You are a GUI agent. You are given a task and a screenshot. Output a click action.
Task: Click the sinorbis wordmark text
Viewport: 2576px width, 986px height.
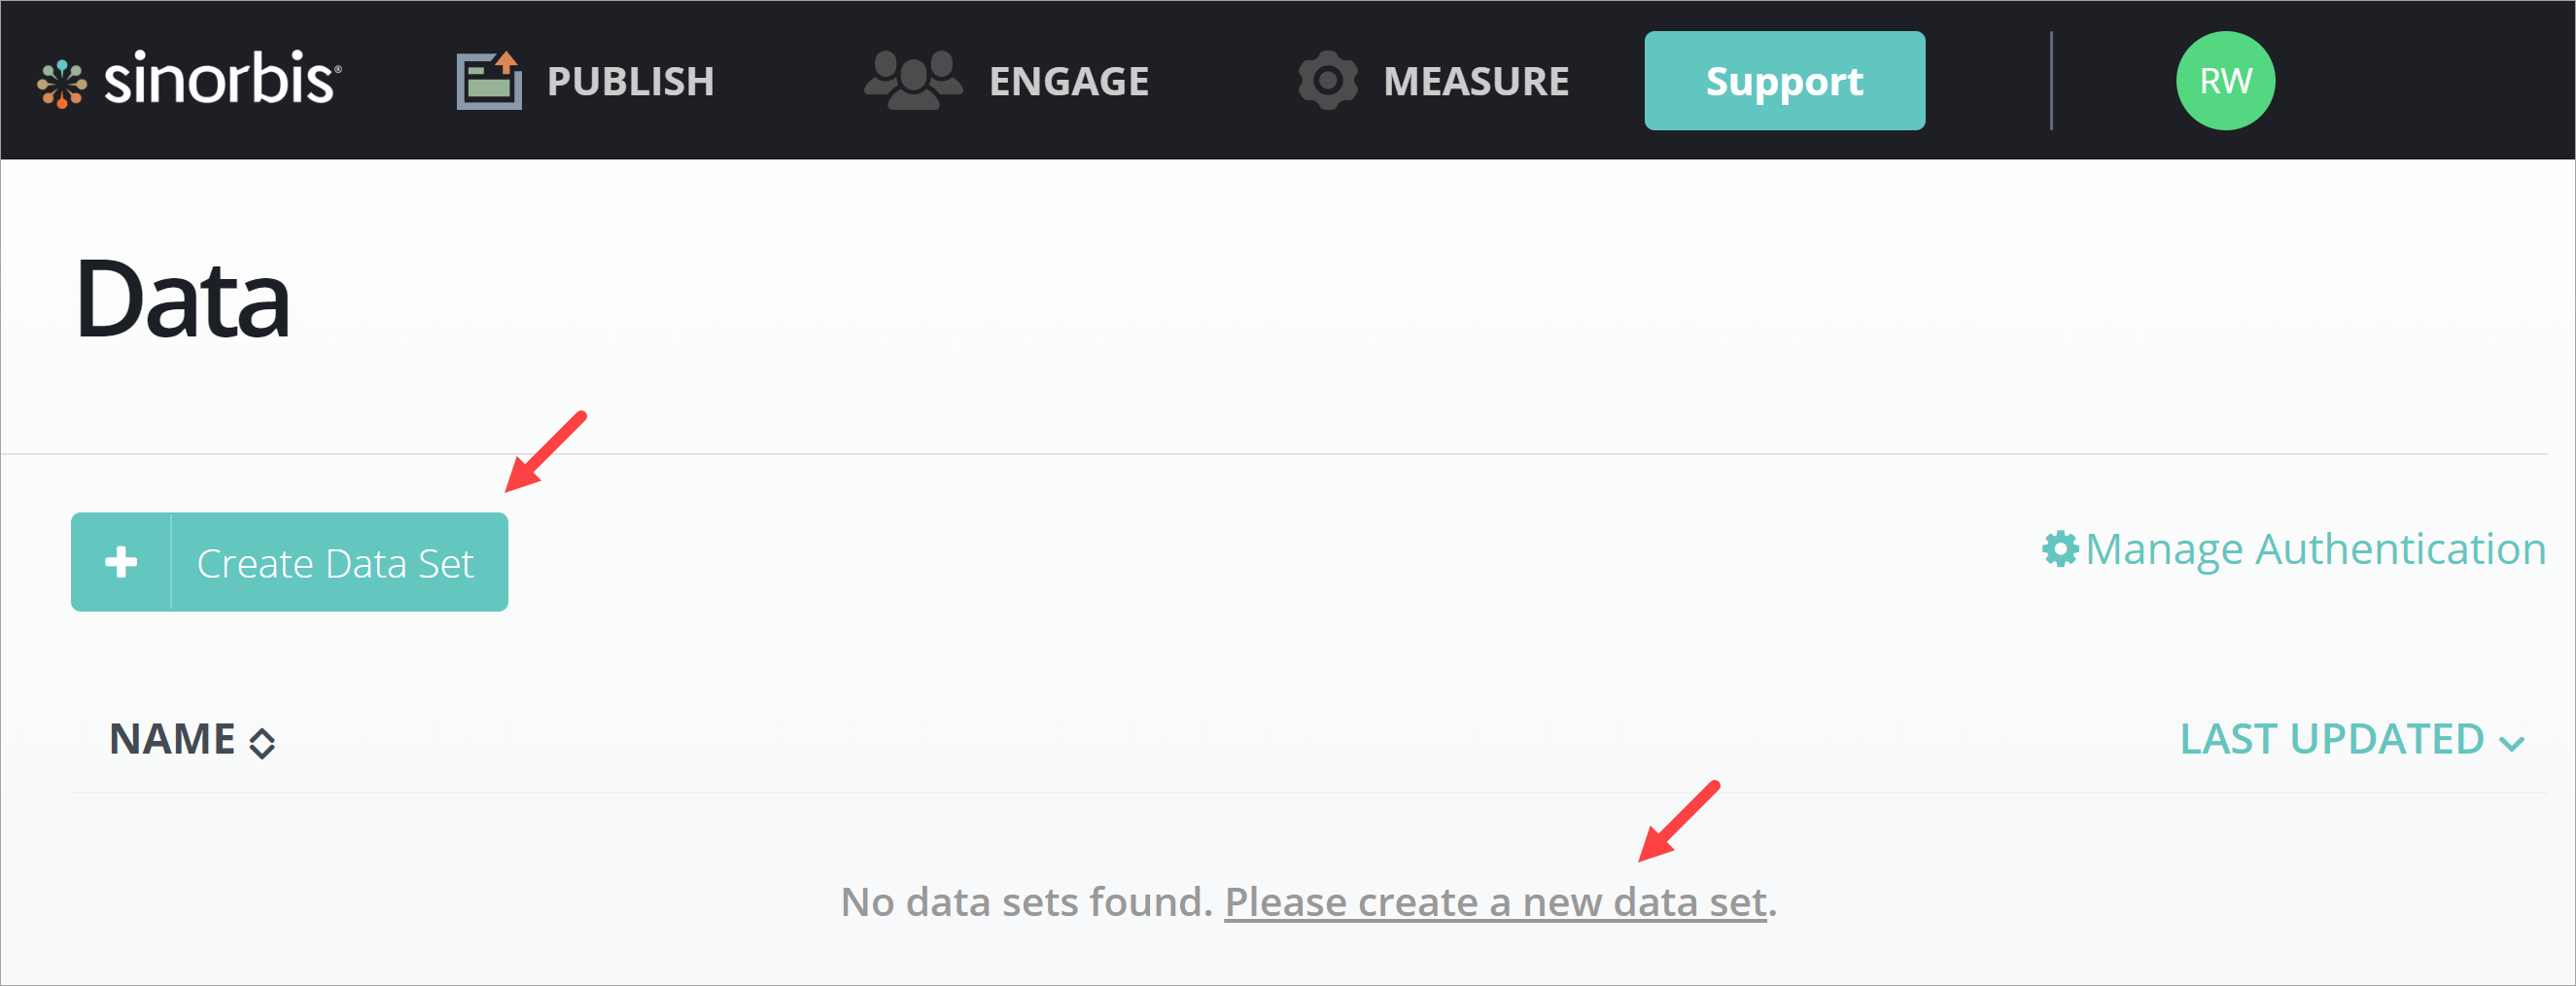click(221, 79)
